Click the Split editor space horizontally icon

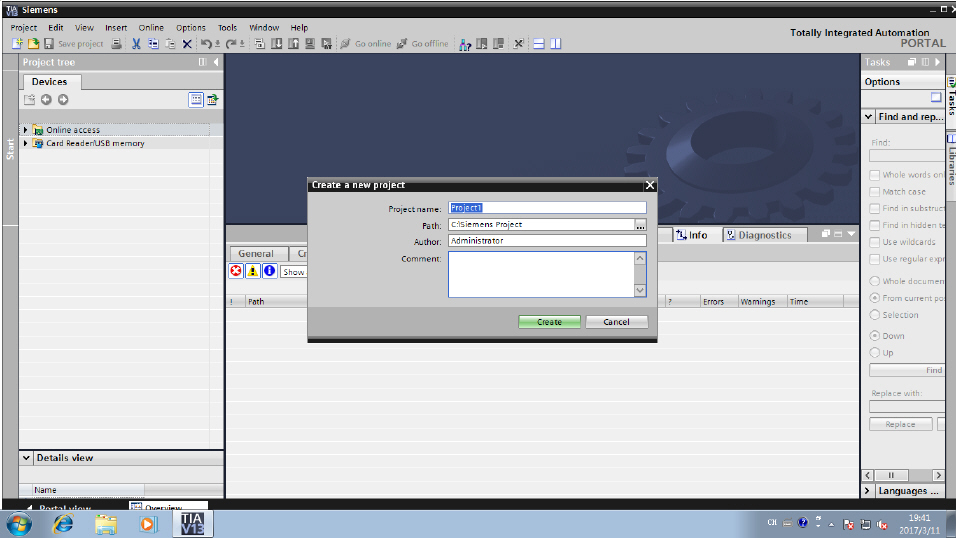coord(539,44)
